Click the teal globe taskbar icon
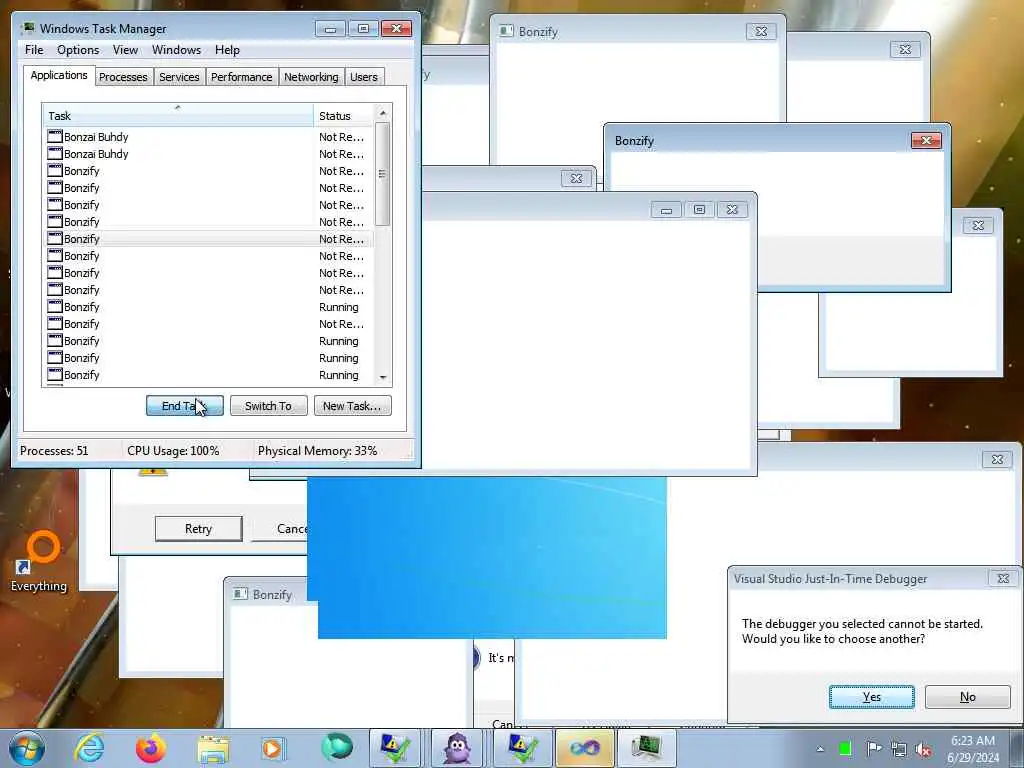 [337, 748]
